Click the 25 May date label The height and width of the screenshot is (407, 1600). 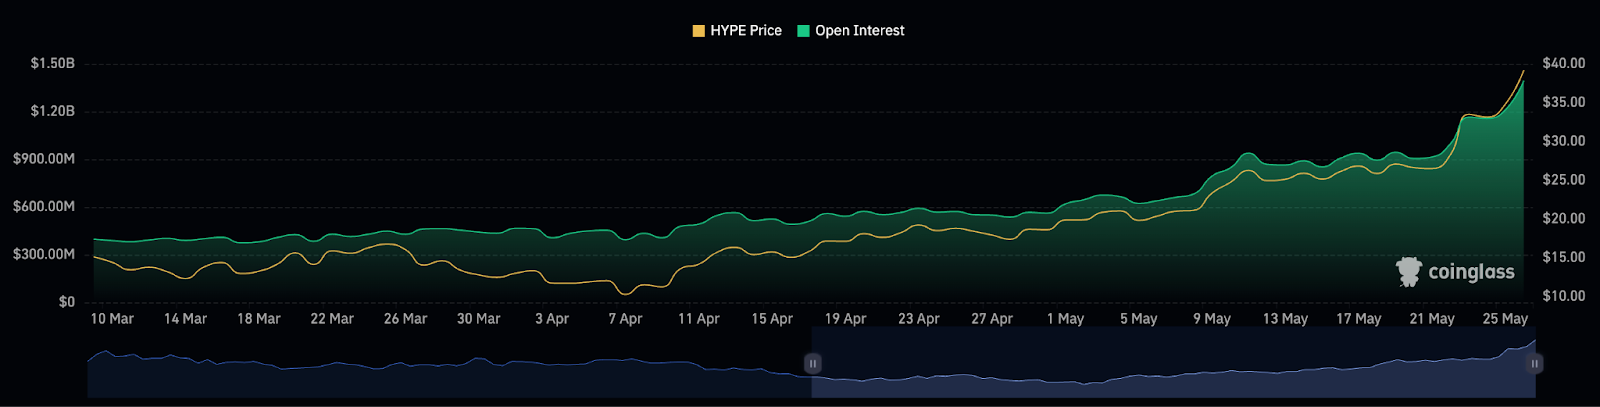(1505, 319)
